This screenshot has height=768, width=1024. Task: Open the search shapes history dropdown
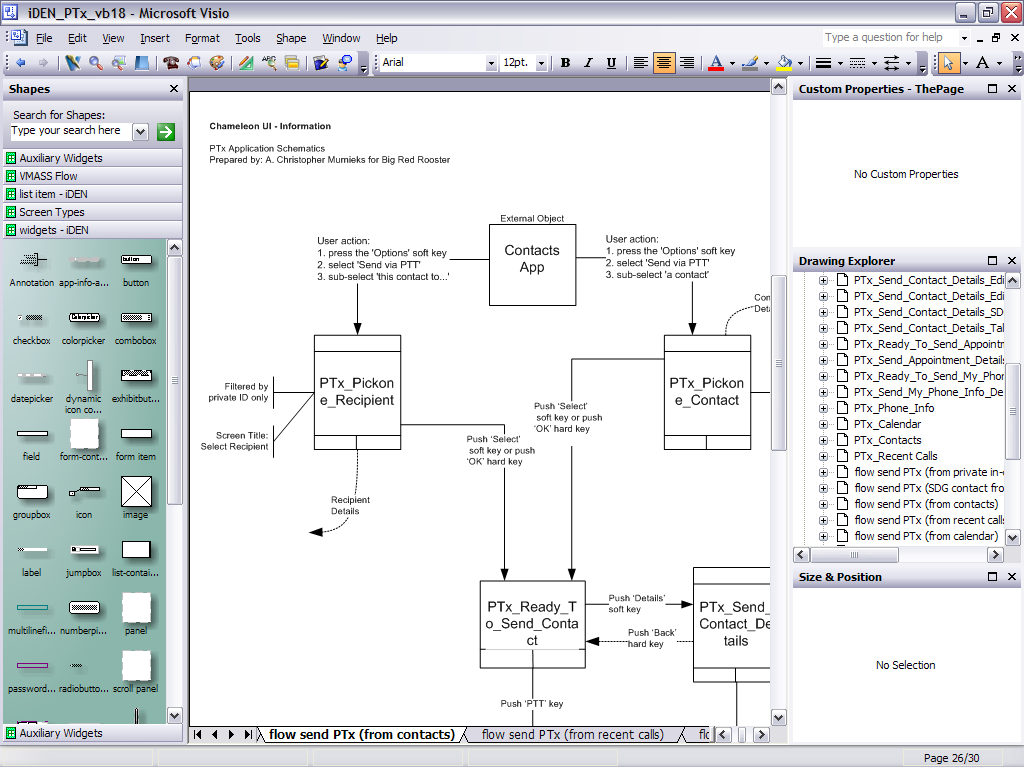point(140,132)
